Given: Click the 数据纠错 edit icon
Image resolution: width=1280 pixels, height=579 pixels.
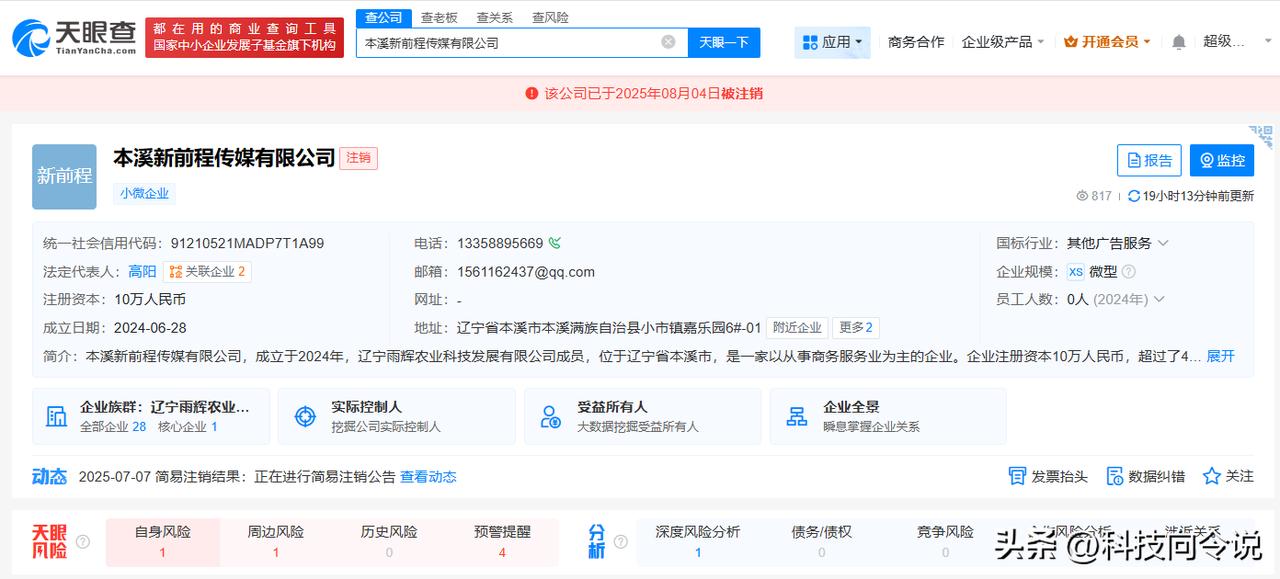Looking at the screenshot, I should pos(1115,476).
